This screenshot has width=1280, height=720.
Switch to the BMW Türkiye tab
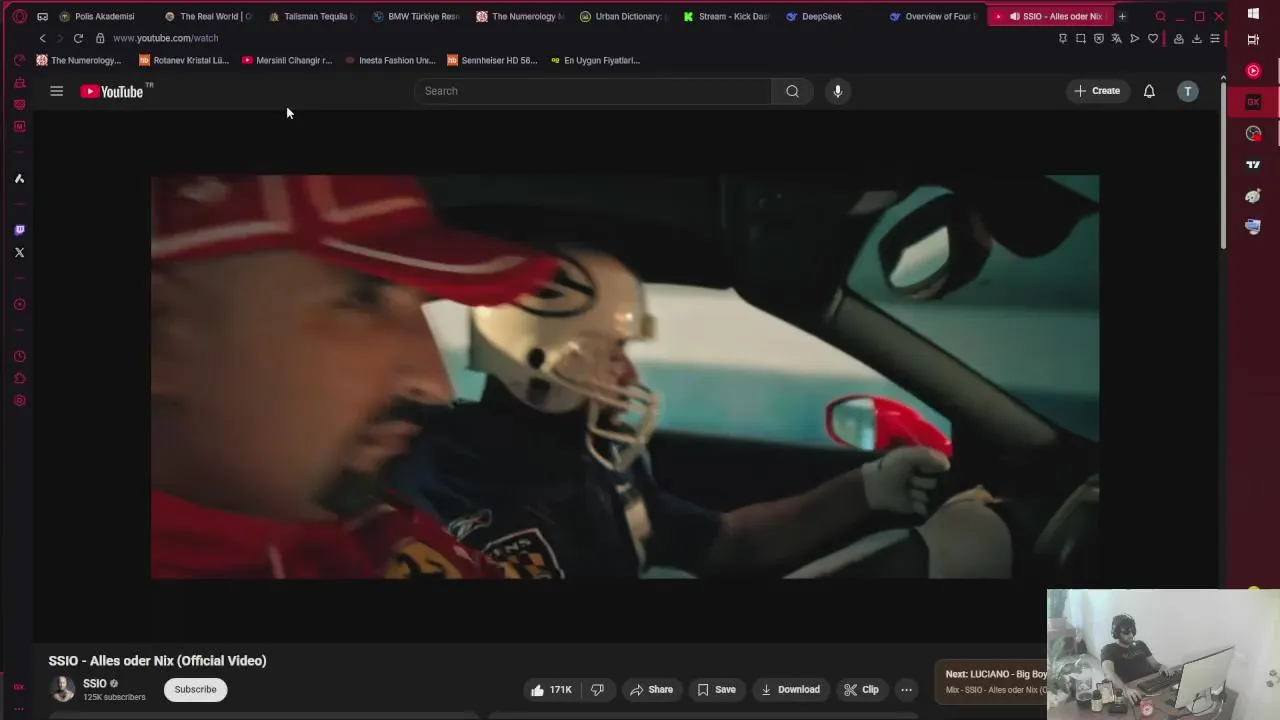click(416, 16)
